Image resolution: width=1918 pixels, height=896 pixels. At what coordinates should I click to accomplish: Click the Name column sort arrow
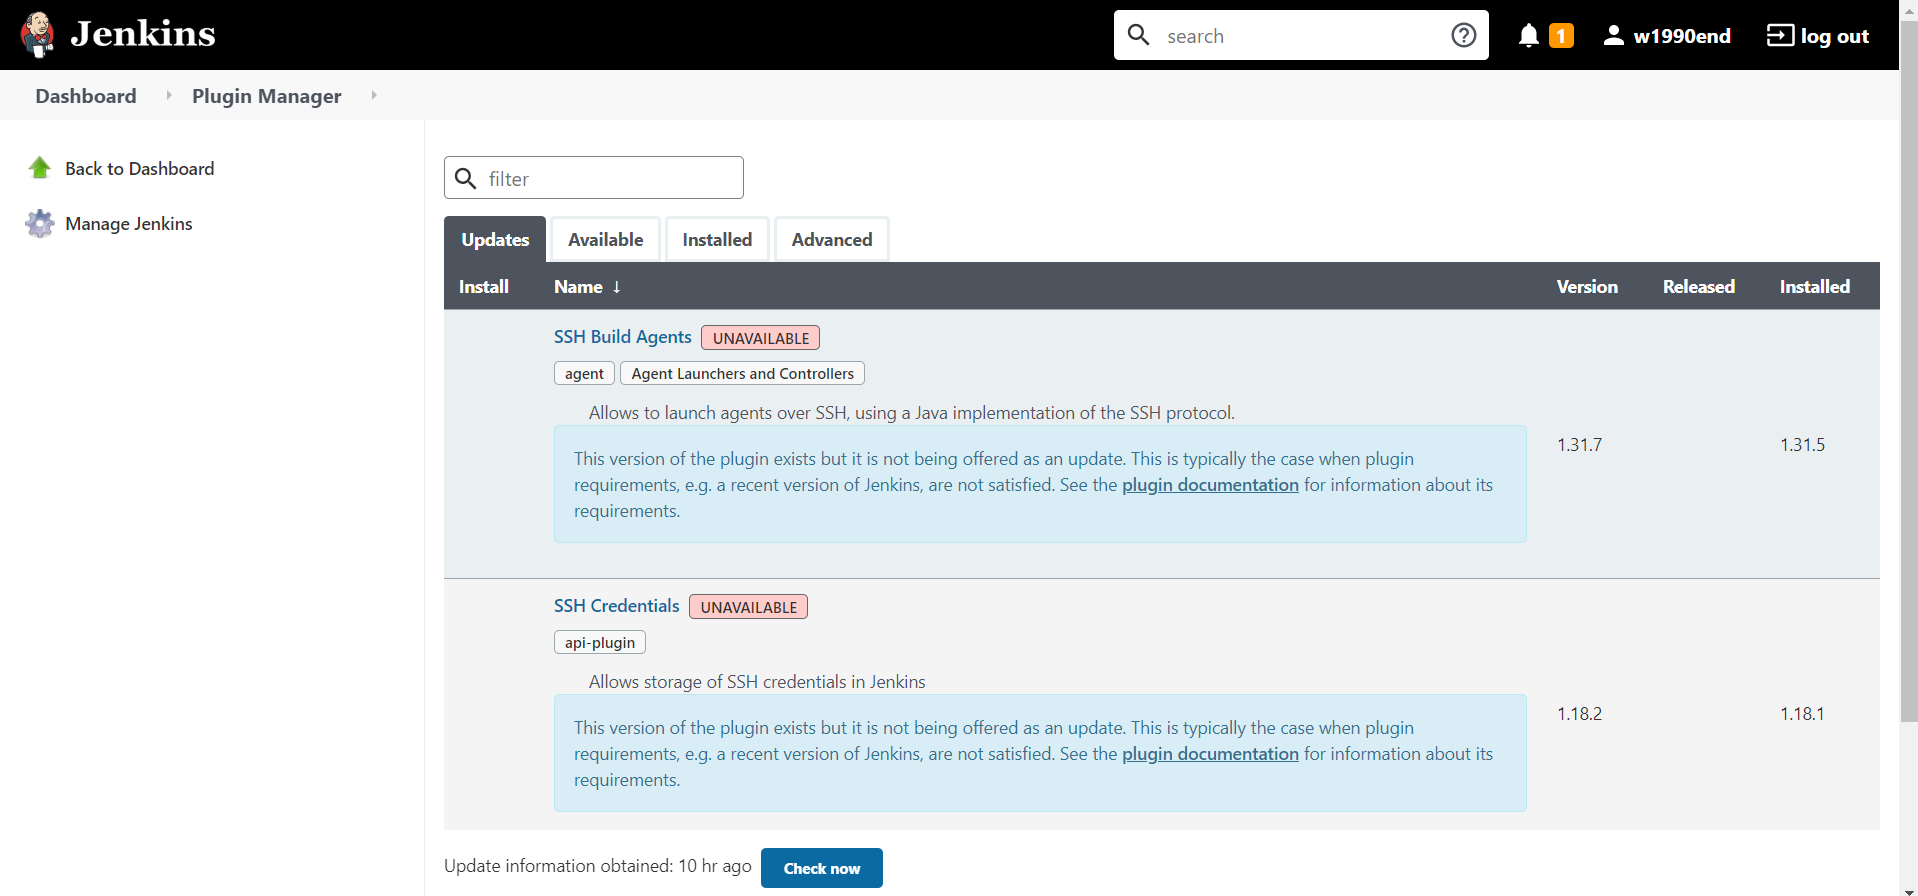[x=617, y=287]
